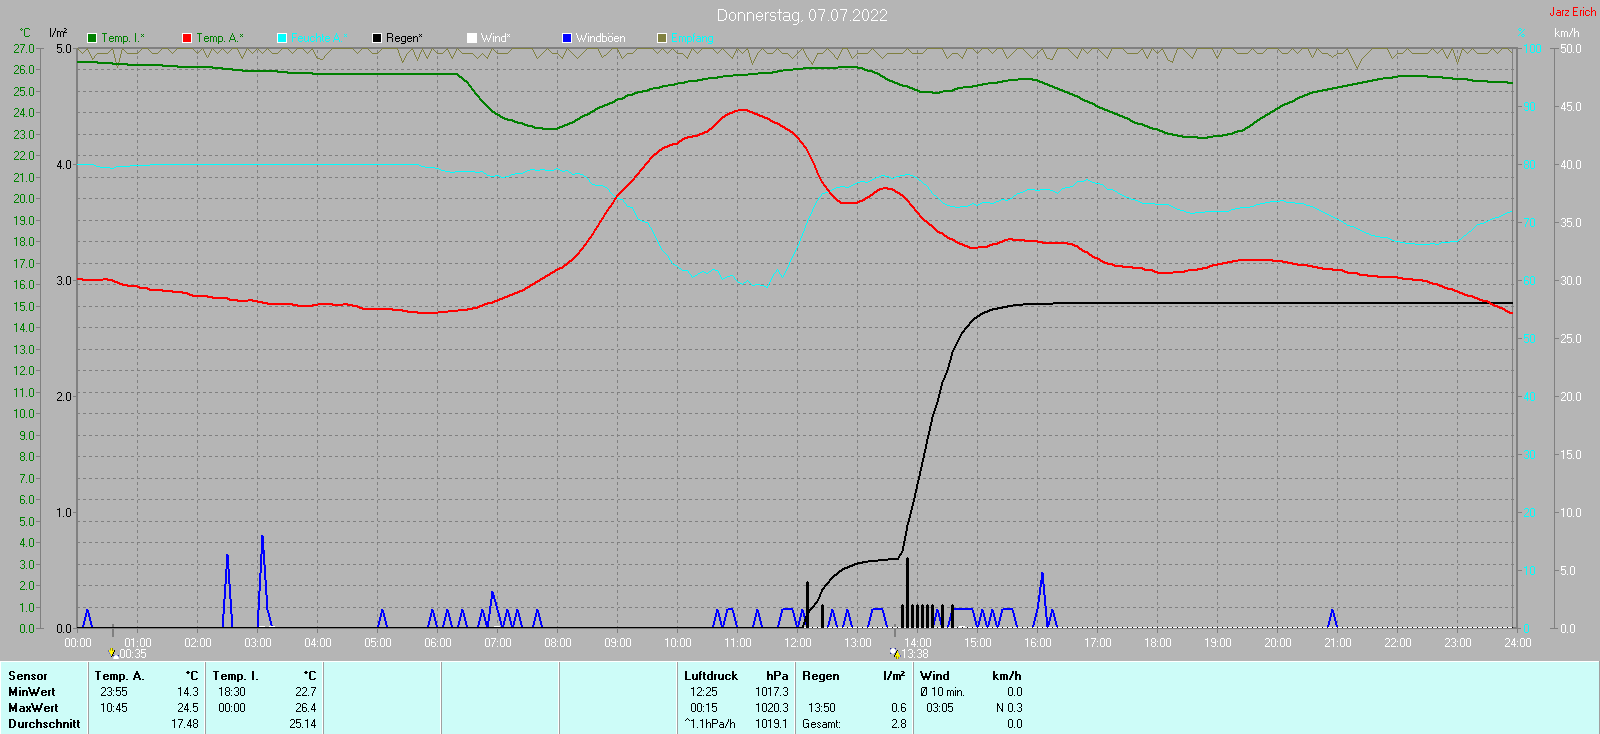Click the 'Temp. I.' table column header

[x=235, y=676]
